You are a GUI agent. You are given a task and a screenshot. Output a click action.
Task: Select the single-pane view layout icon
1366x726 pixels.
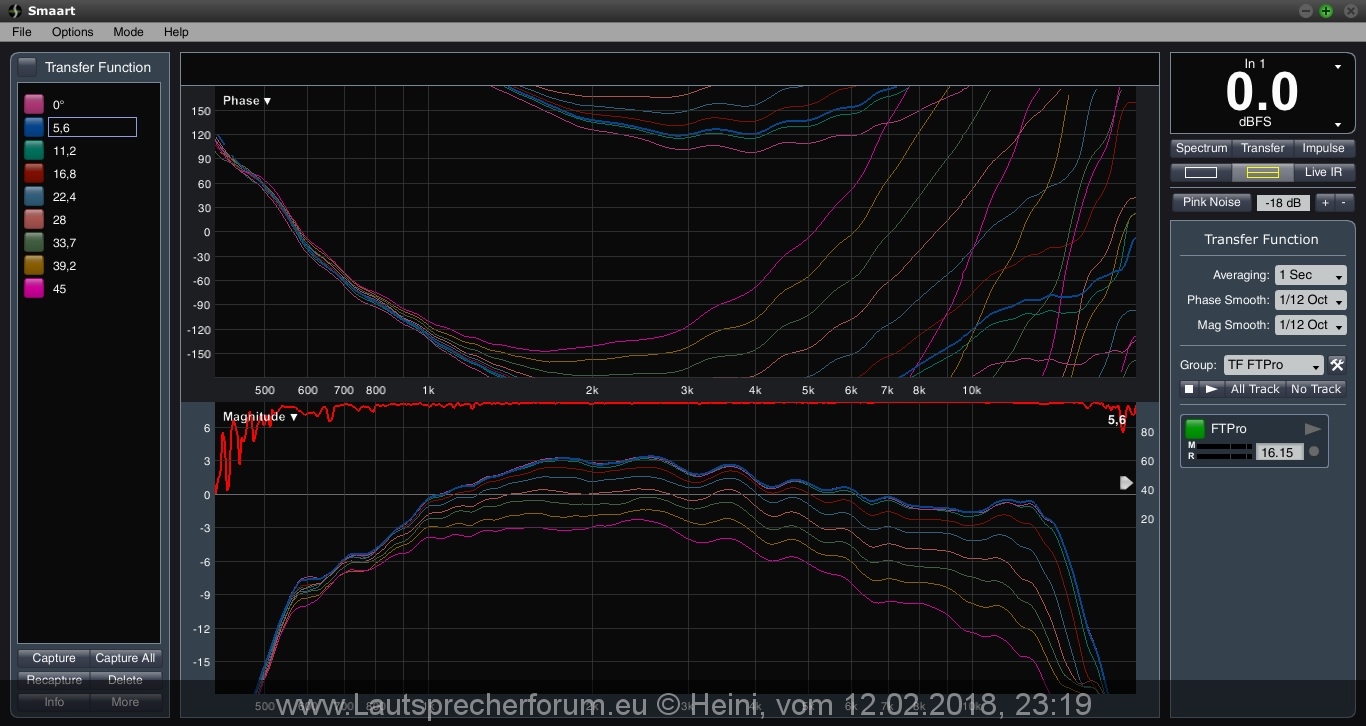[x=1201, y=172]
